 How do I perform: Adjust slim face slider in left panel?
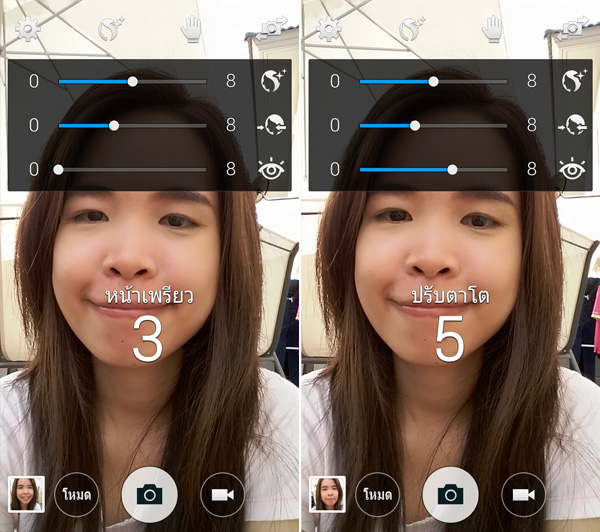tap(132, 126)
